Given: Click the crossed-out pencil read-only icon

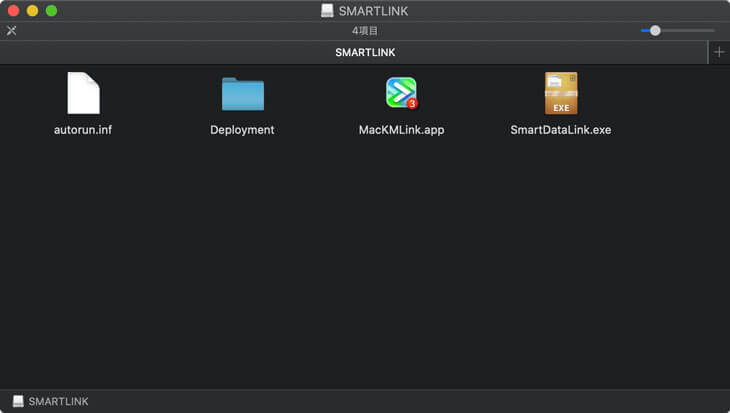Looking at the screenshot, I should click(12, 31).
